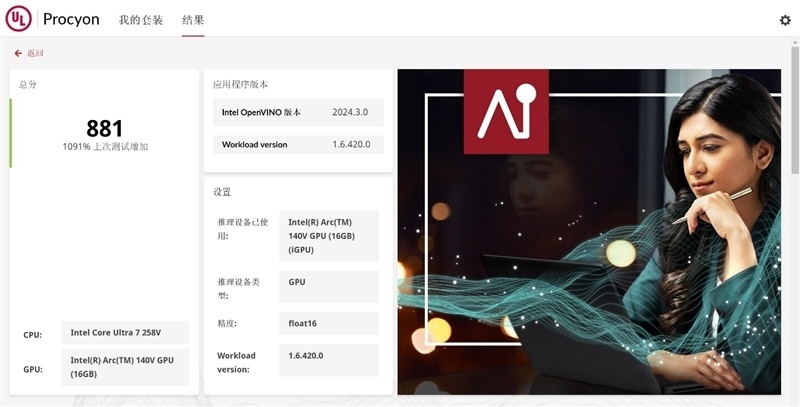Click the GPU Intel Arc 140V value box
This screenshot has width=800, height=407.
pos(125,367)
